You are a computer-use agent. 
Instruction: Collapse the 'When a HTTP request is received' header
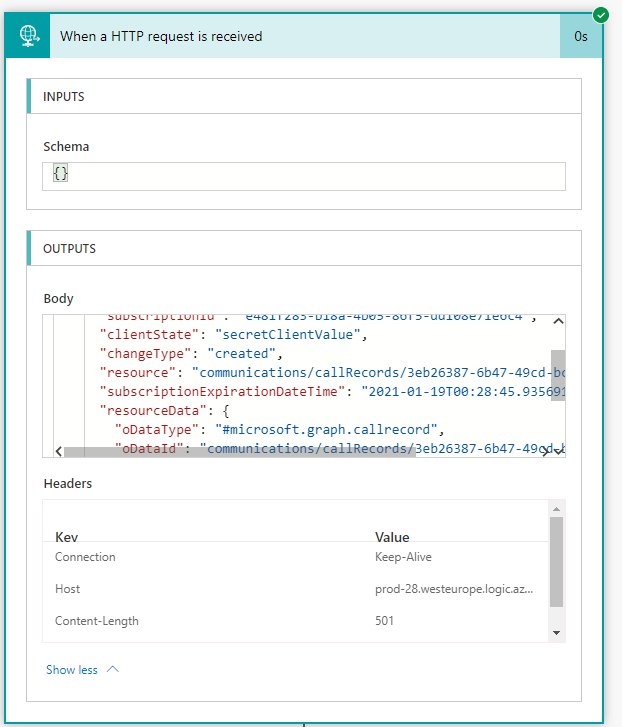click(x=300, y=36)
